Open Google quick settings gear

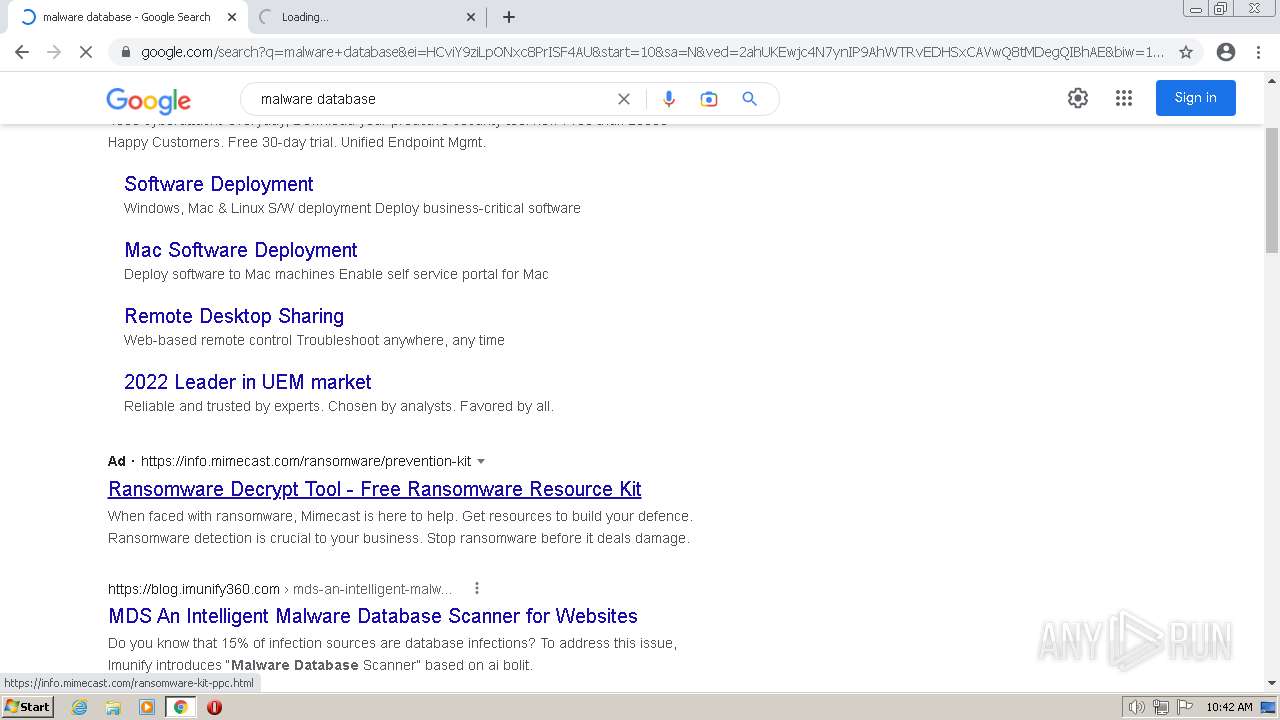pyautogui.click(x=1077, y=98)
